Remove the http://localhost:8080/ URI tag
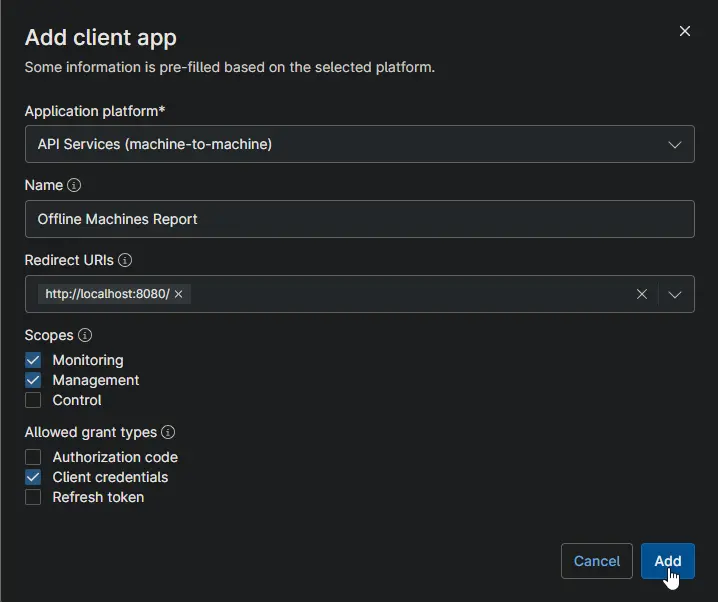 [x=179, y=294]
